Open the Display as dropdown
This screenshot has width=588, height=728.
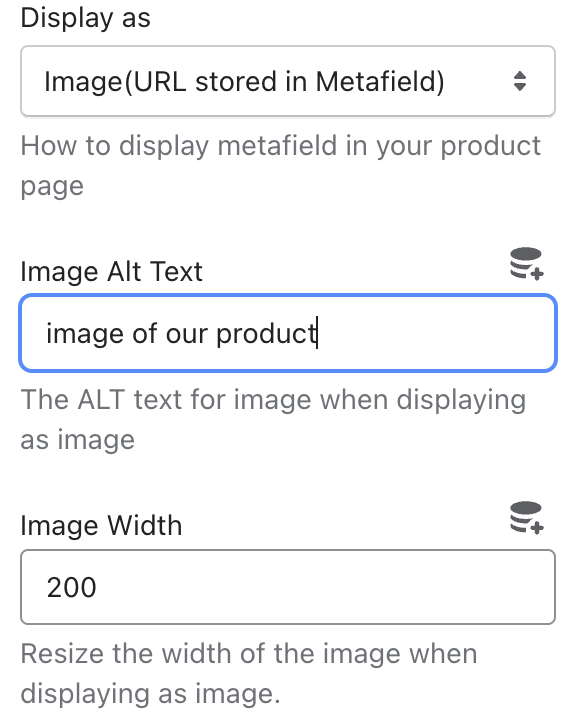tap(287, 81)
